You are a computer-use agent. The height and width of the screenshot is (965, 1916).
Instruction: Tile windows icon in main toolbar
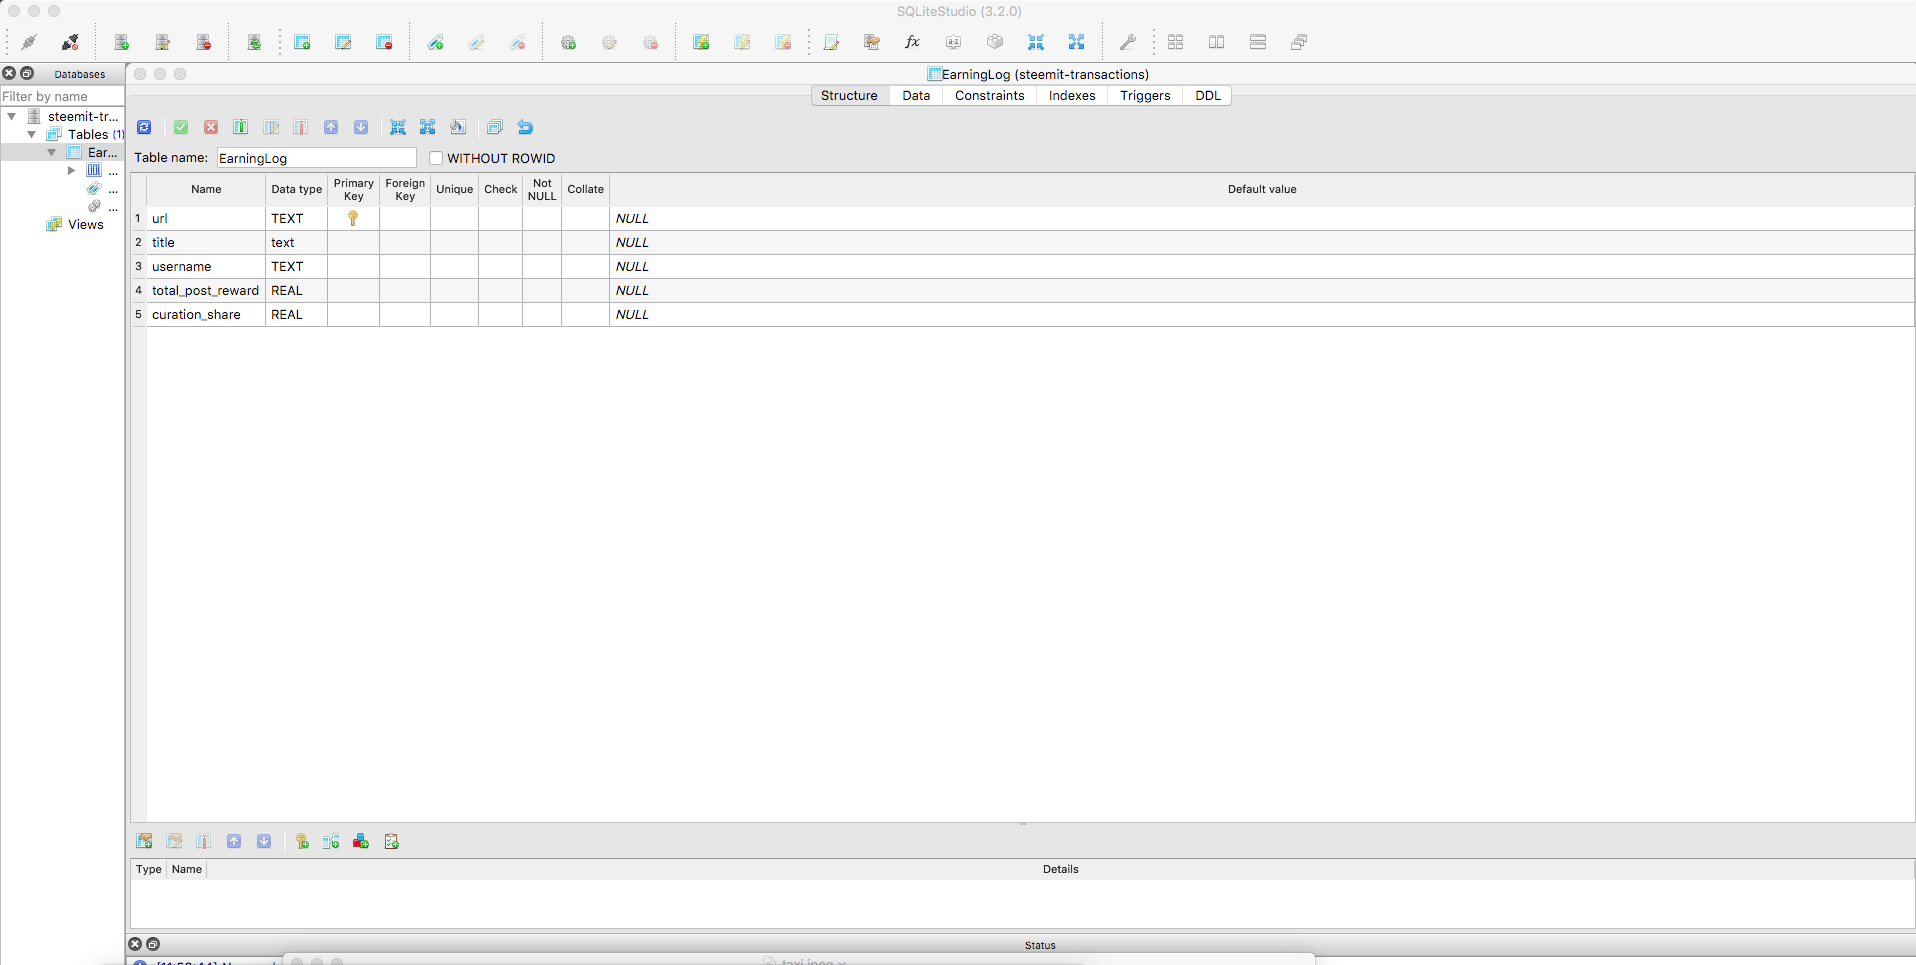point(1176,42)
